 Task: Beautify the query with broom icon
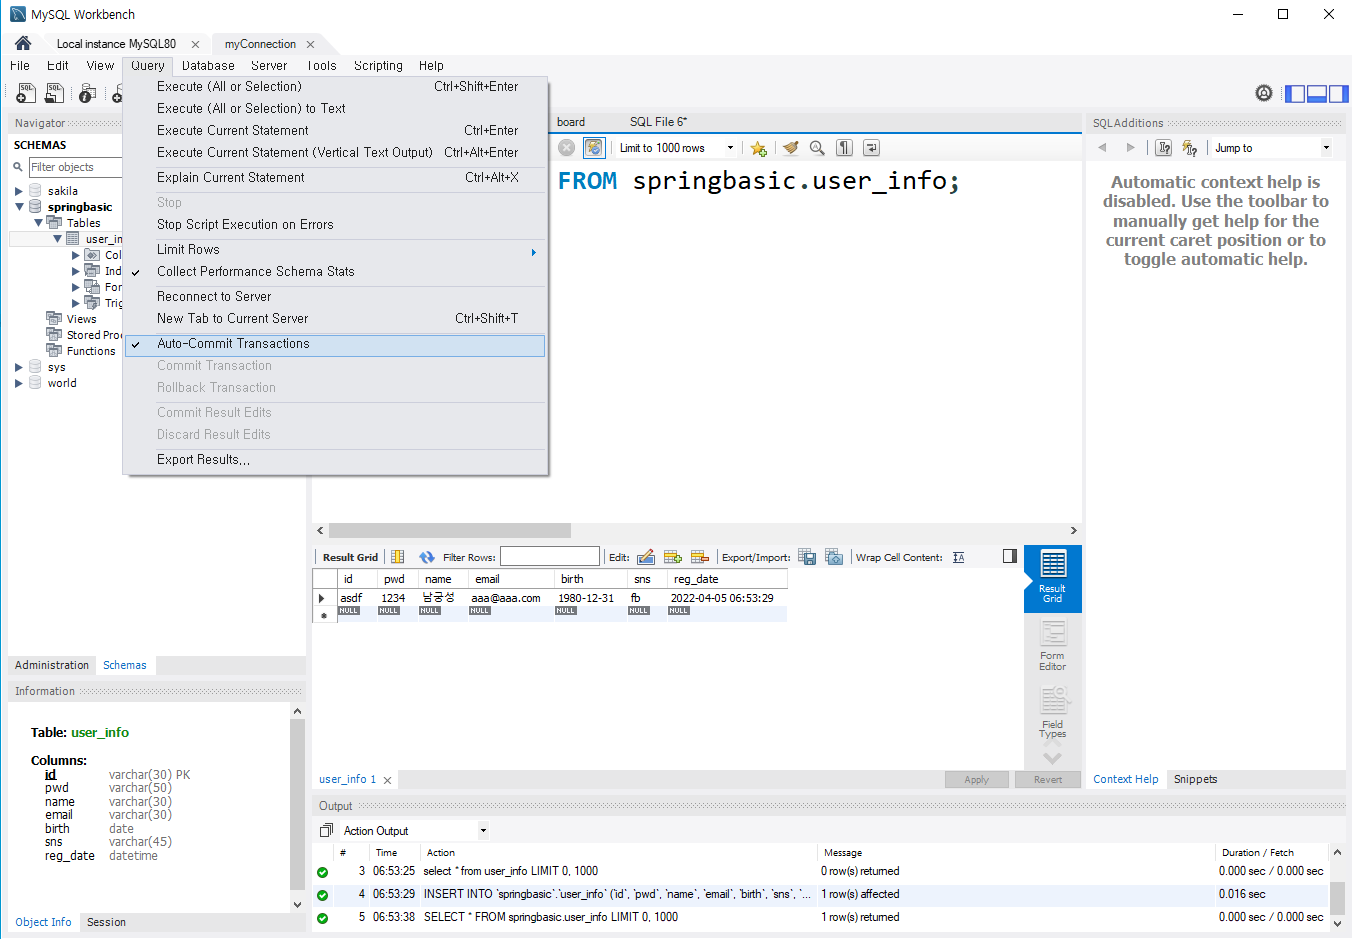(791, 148)
